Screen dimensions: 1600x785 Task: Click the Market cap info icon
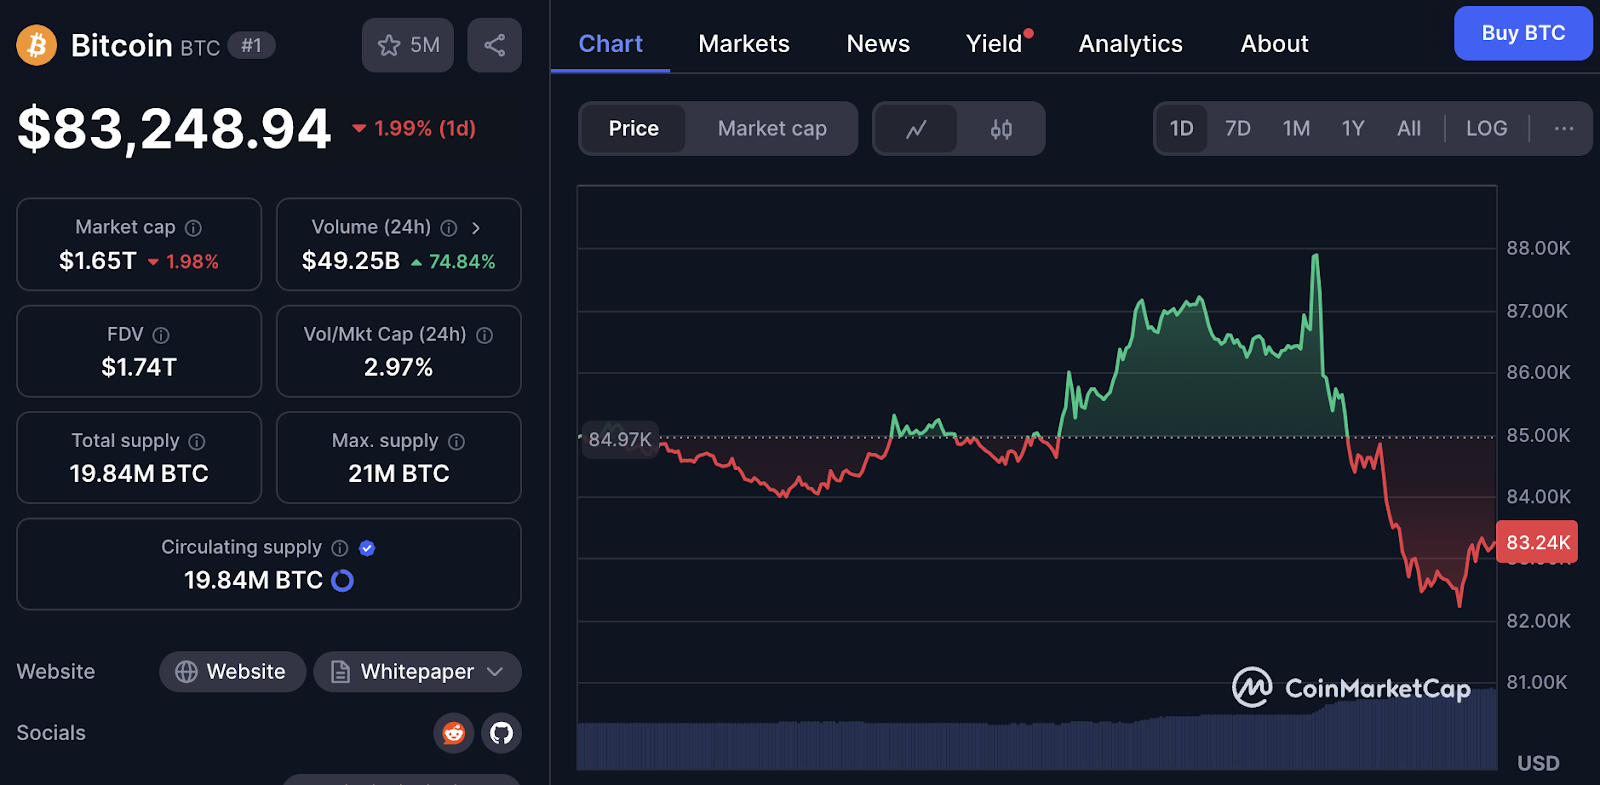point(194,228)
